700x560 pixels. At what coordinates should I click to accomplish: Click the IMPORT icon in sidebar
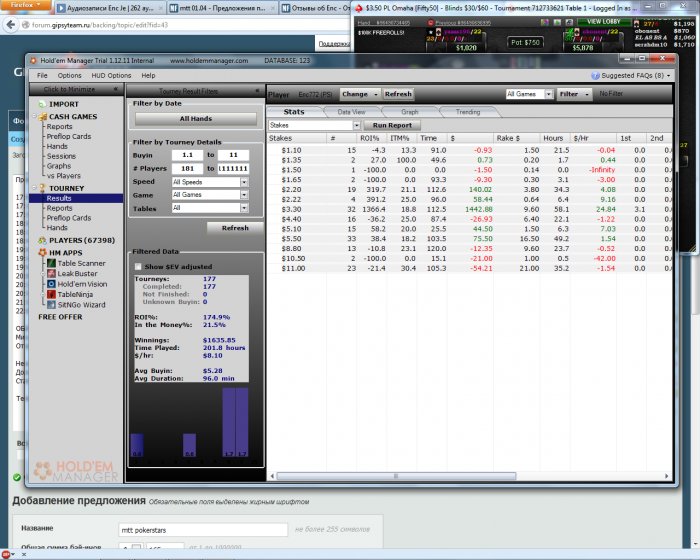(42, 104)
